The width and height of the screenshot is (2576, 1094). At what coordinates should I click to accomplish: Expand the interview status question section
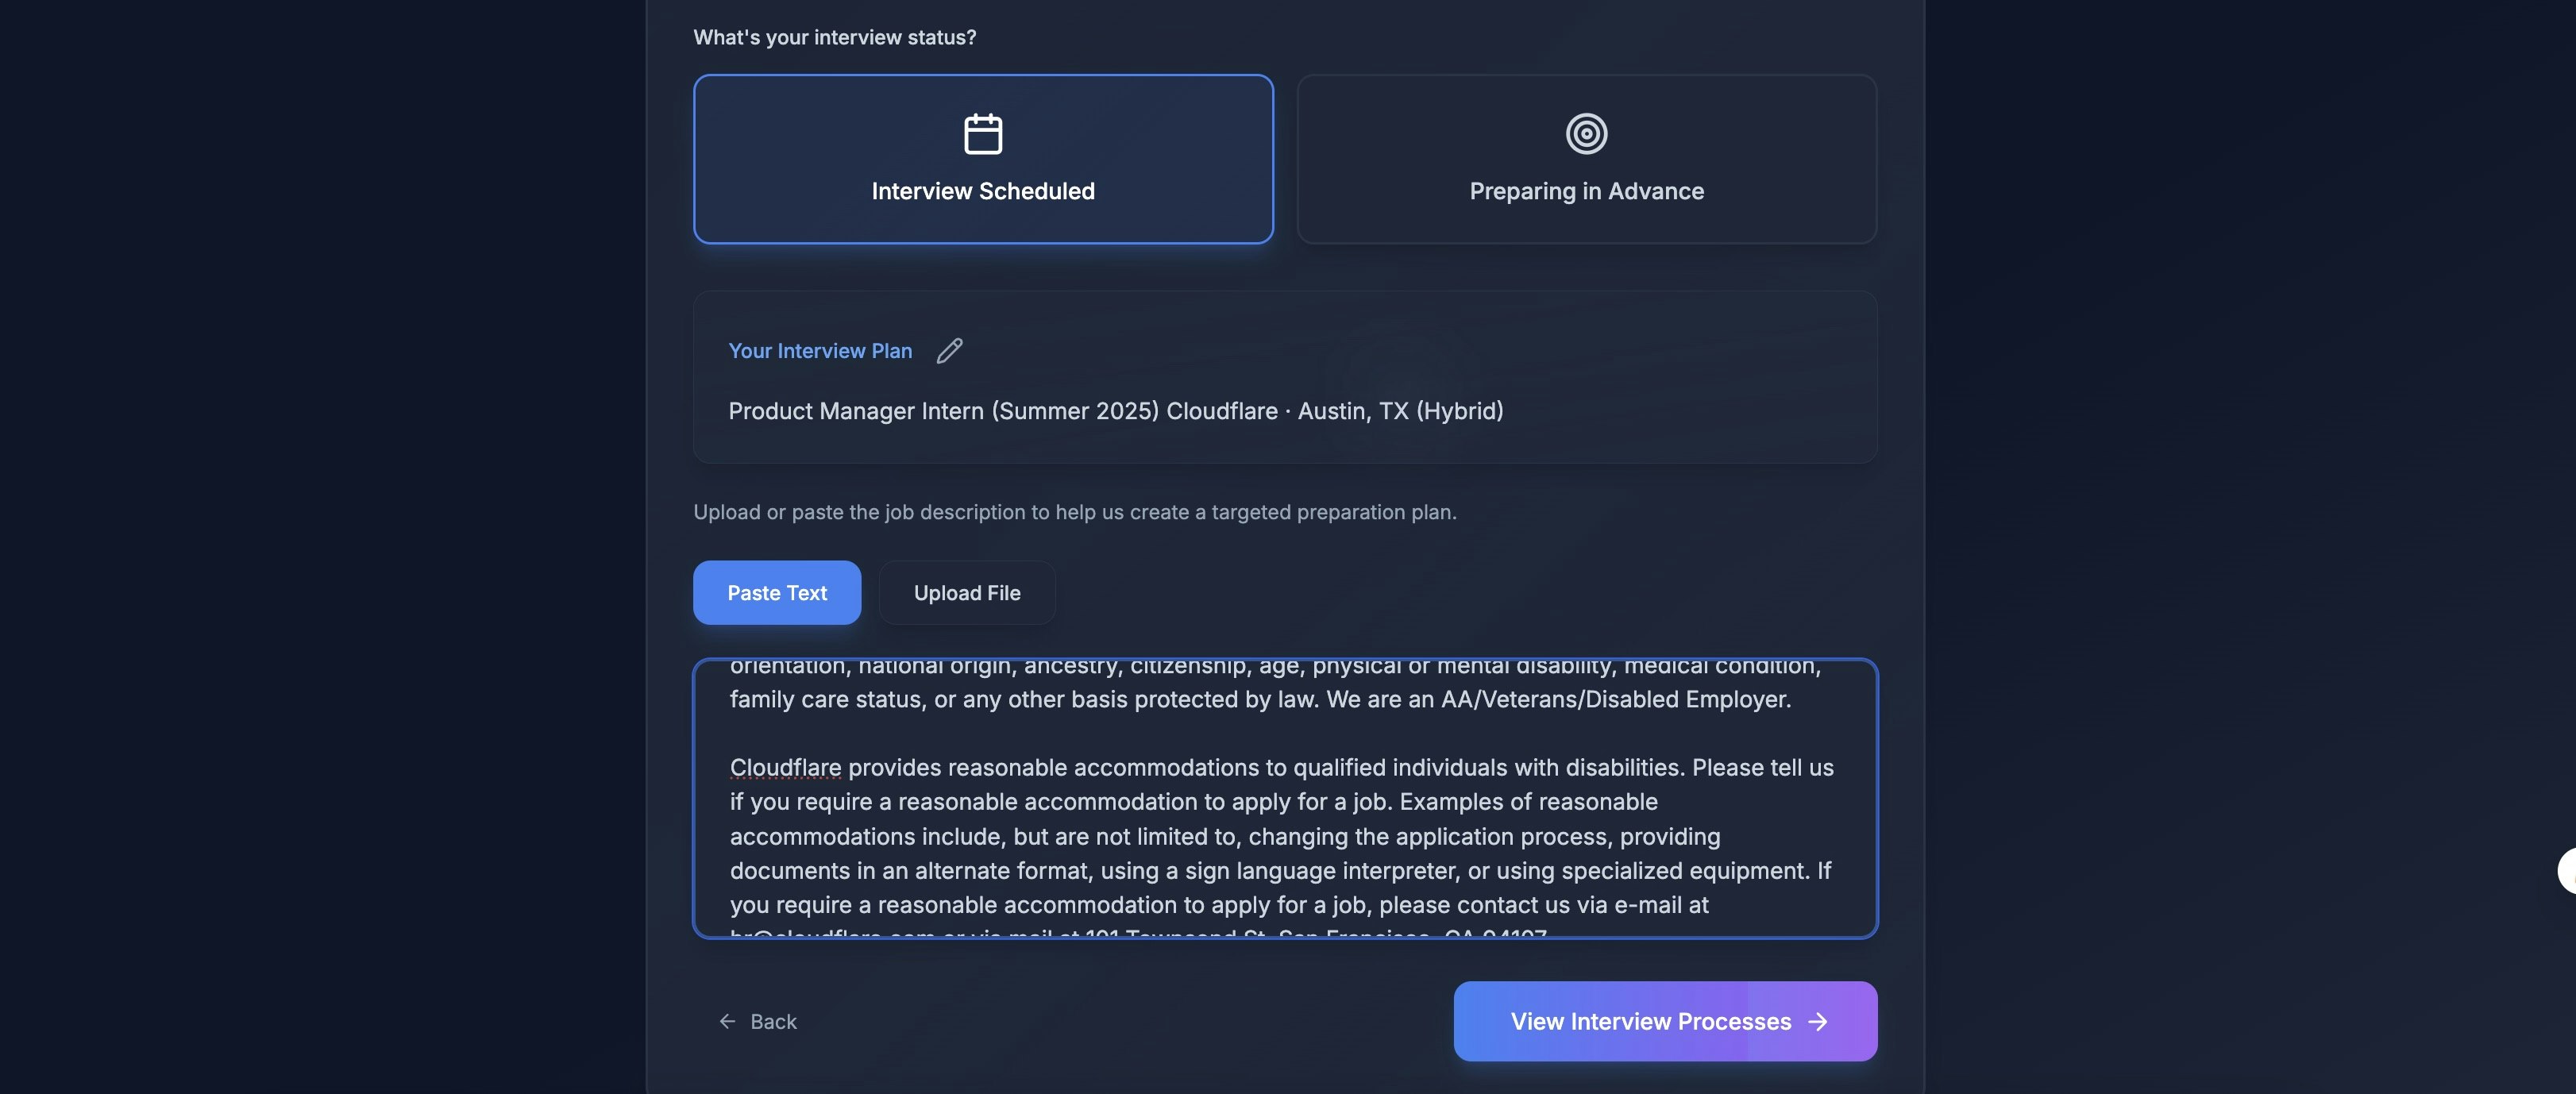[835, 36]
